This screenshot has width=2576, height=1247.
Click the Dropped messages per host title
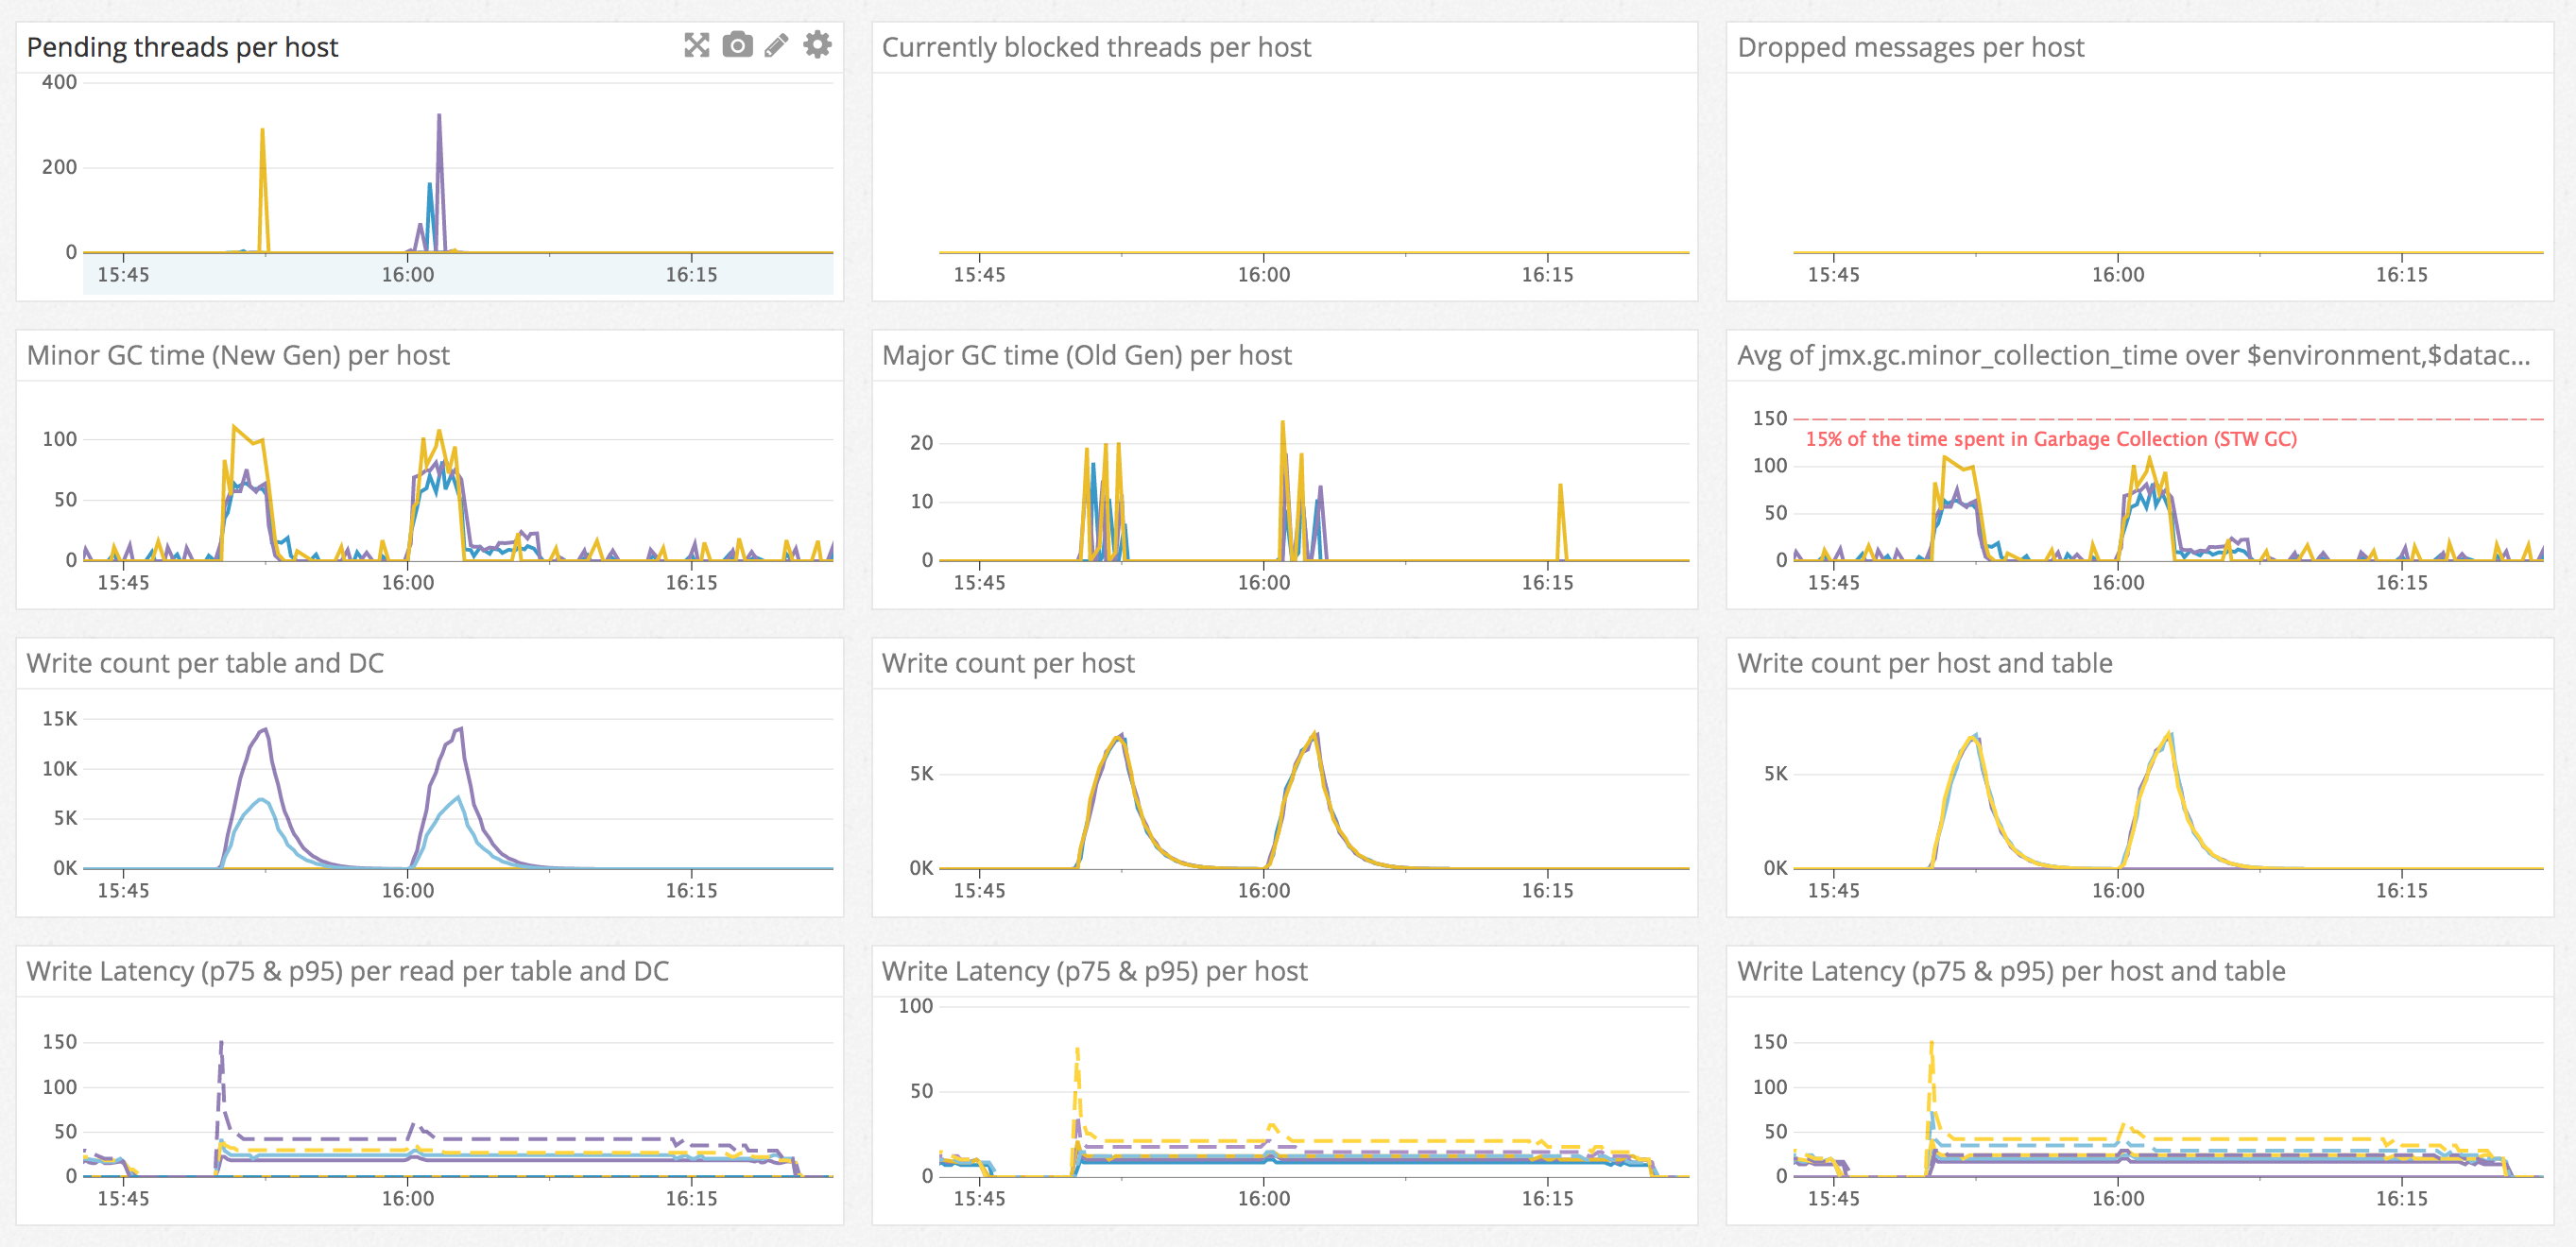click(x=1910, y=47)
